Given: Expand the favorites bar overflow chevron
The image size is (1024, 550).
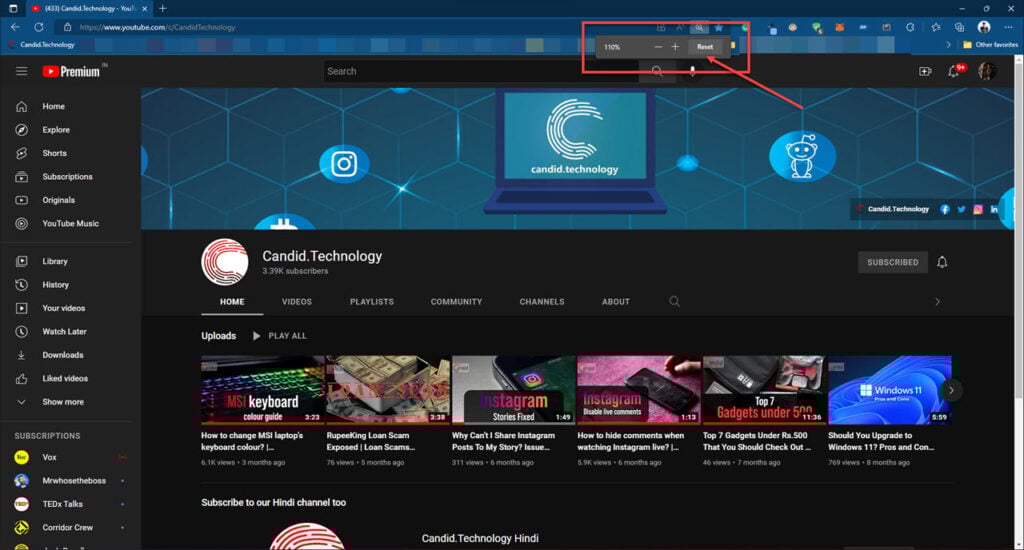Looking at the screenshot, I should [x=948, y=44].
